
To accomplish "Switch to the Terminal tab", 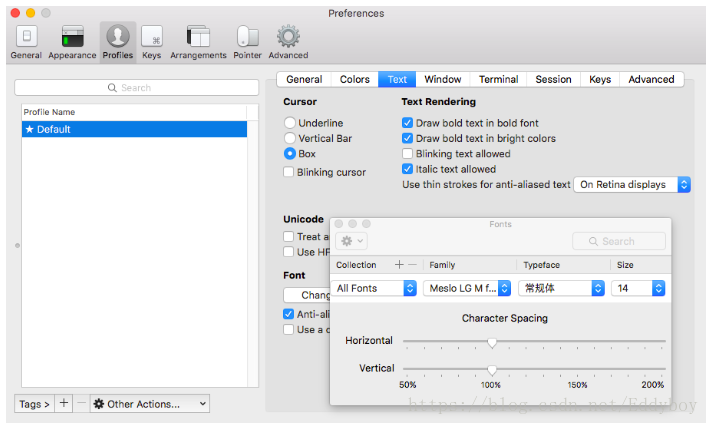I will pos(498,79).
